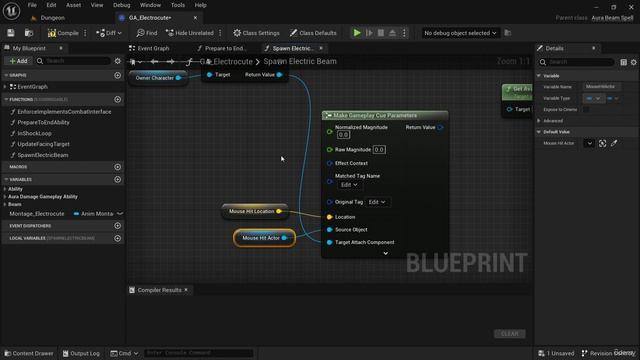Viewport: 640px width, 360px height.
Task: Add a new local variable with plus icon
Action: click(118, 238)
